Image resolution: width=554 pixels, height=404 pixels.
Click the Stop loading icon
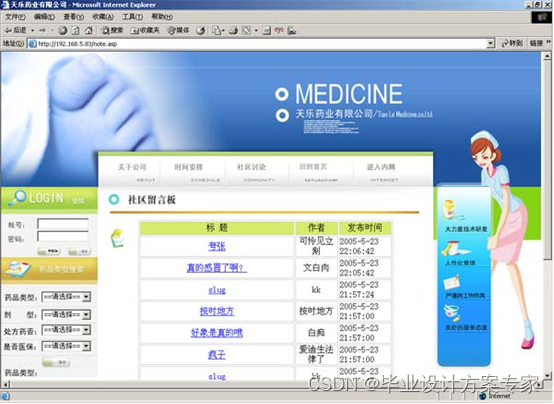pos(63,30)
